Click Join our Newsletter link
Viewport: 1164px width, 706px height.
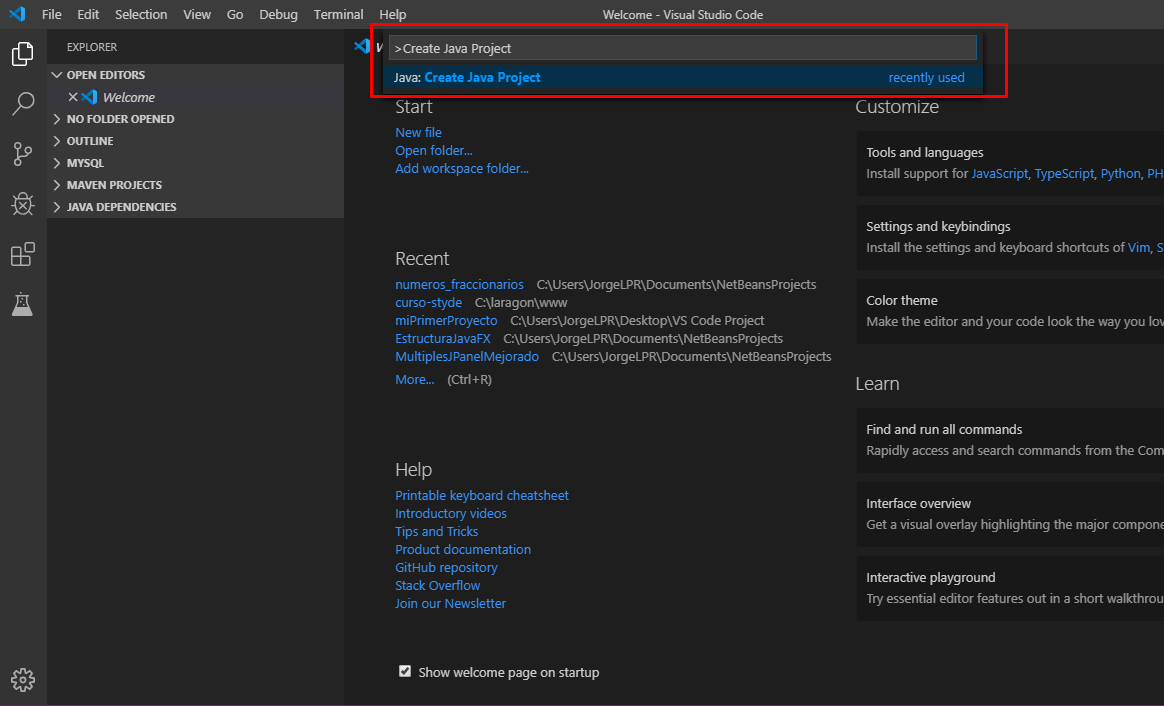point(451,604)
